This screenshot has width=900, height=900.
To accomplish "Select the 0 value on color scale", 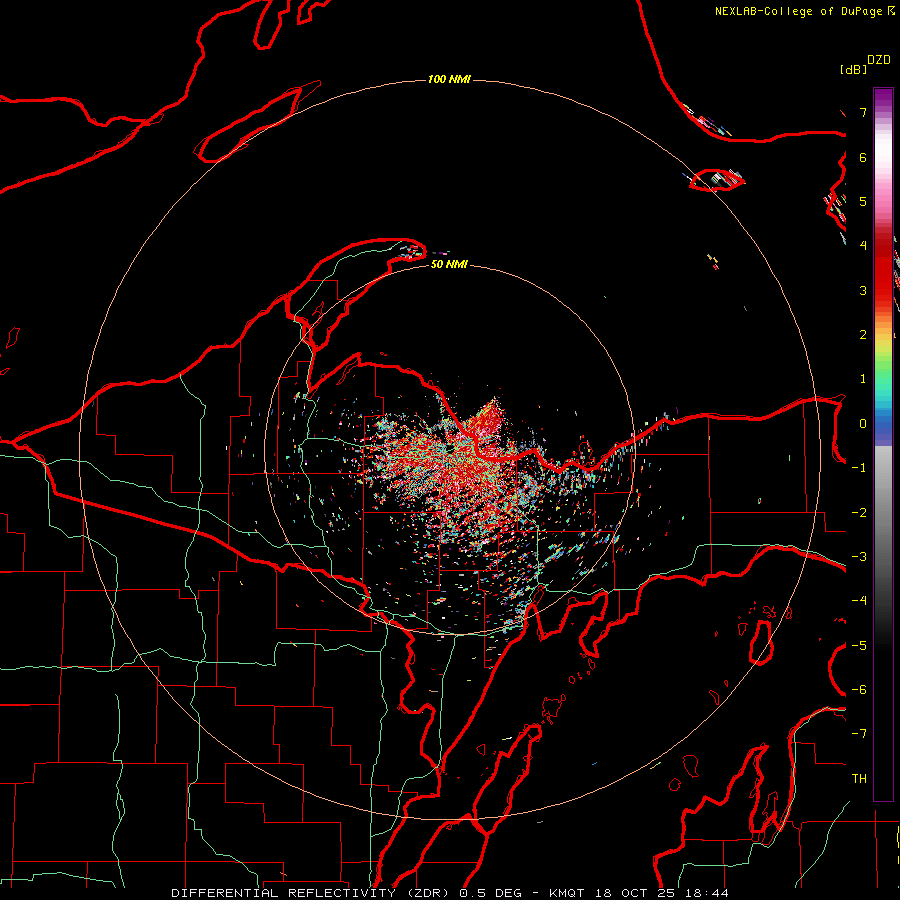I will (x=863, y=424).
